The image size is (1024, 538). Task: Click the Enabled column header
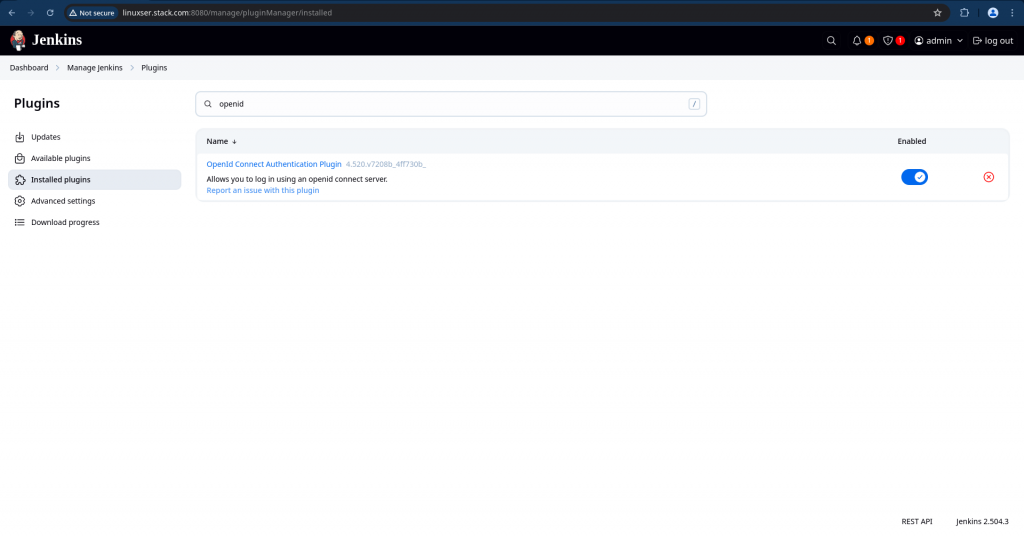pyautogui.click(x=912, y=141)
